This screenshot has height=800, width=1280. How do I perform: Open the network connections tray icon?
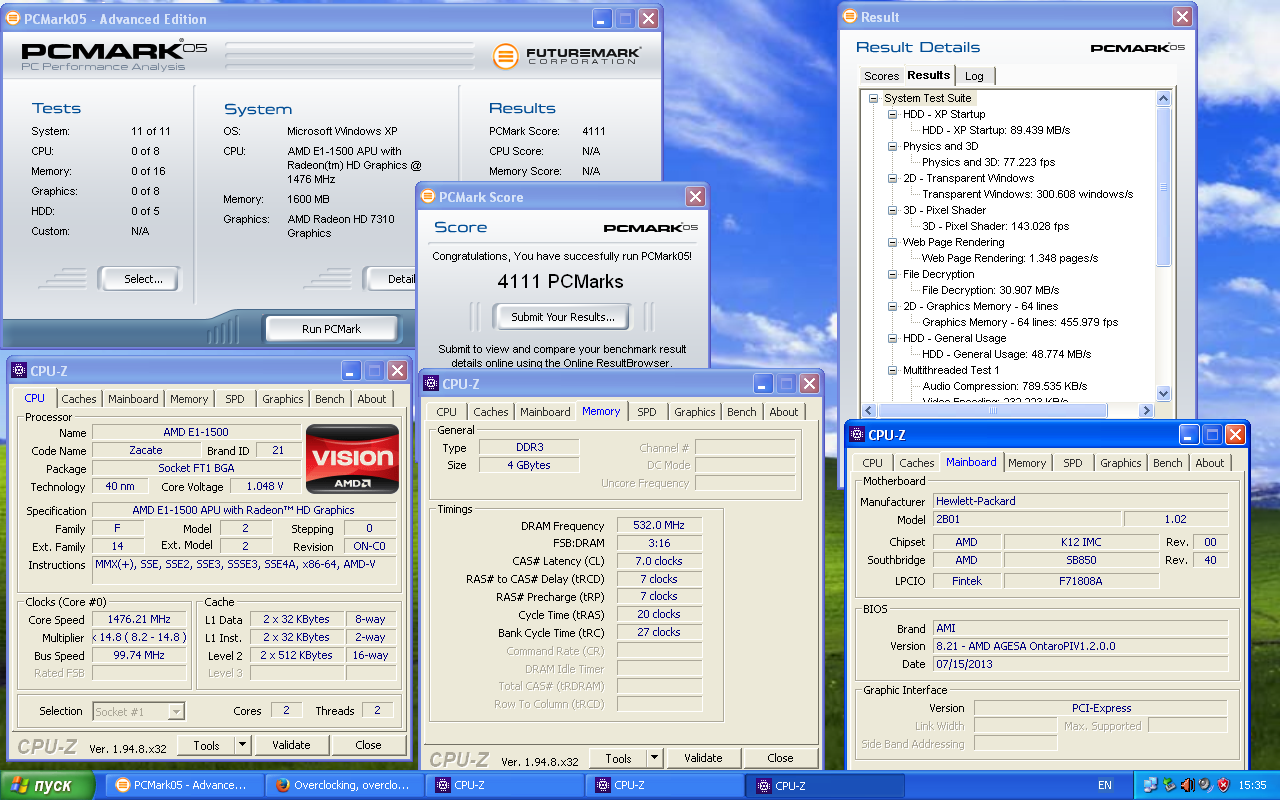pyautogui.click(x=1150, y=785)
